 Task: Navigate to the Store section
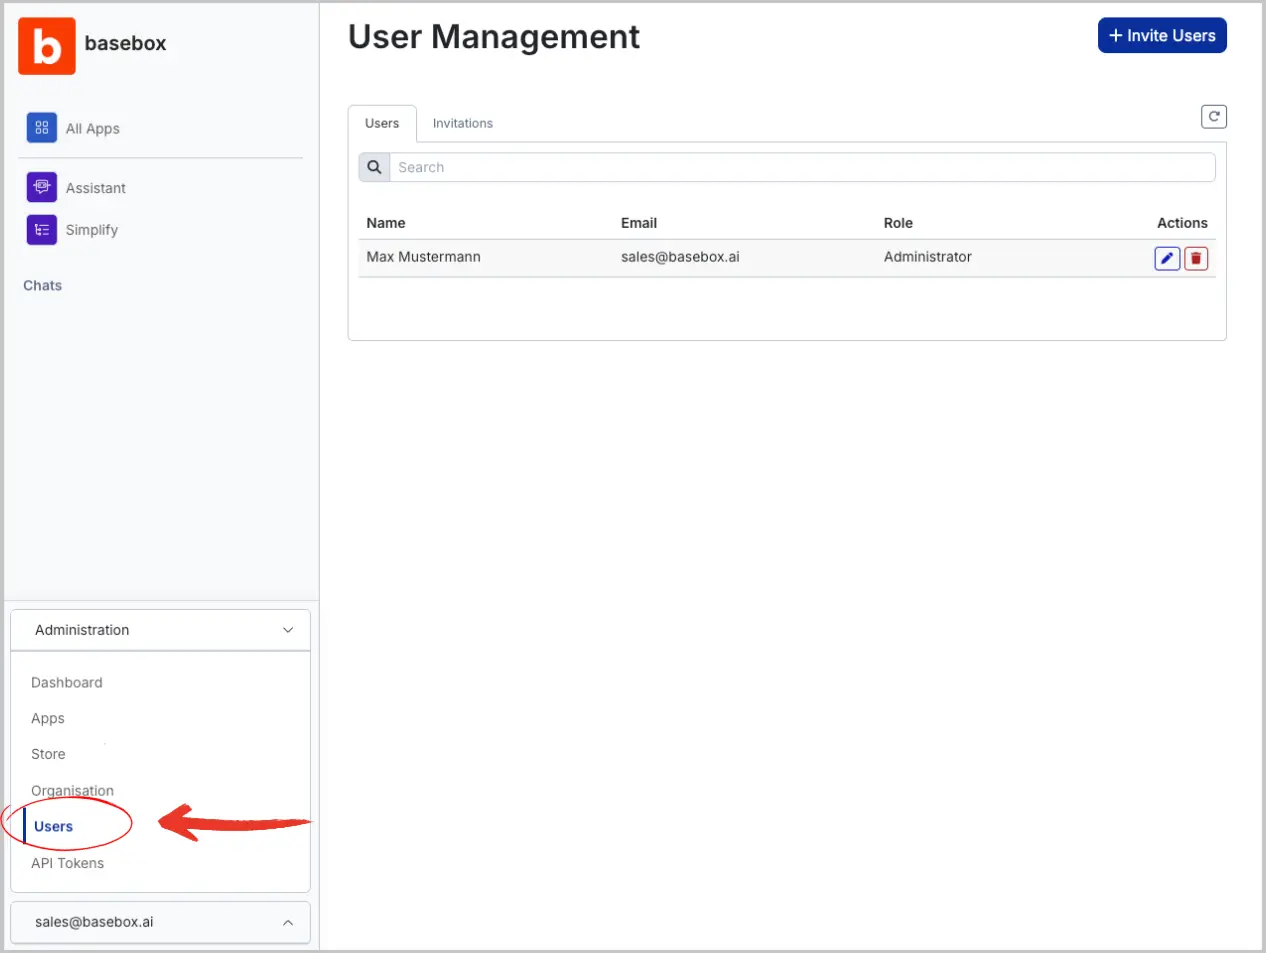pos(48,754)
